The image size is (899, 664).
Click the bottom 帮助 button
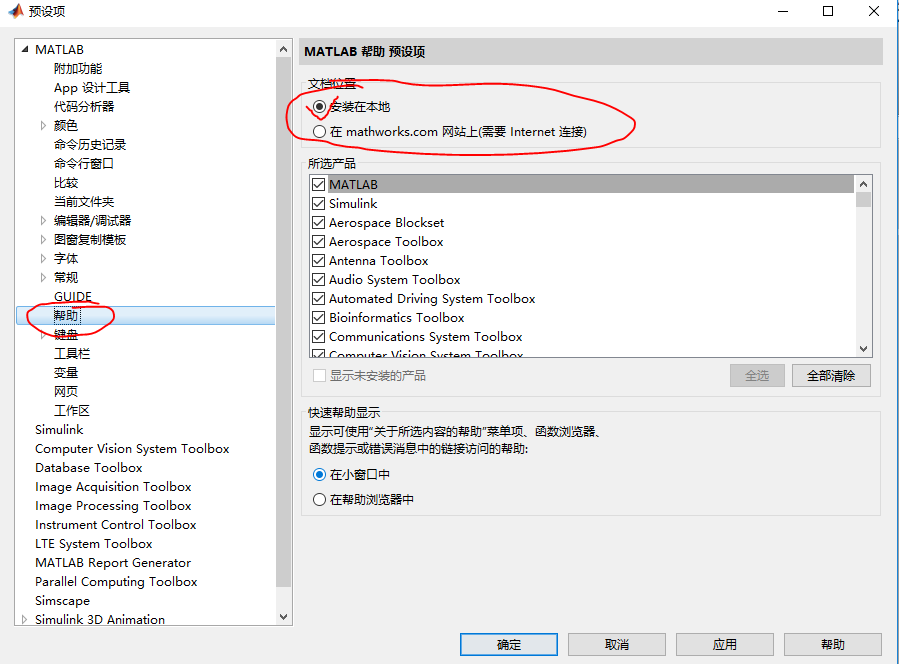point(832,645)
